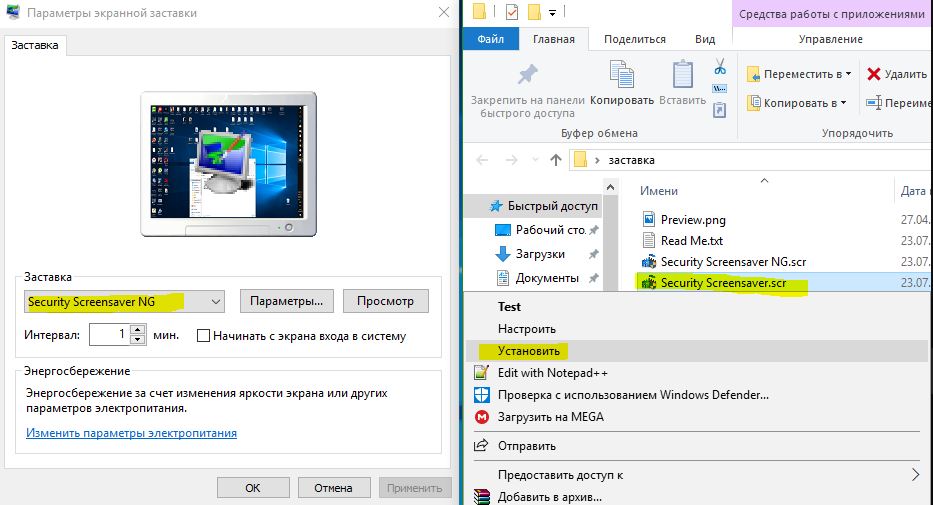Viewport: 933px width, 505px height.
Task: Click the Notepad++ icon in context menu
Action: [481, 373]
